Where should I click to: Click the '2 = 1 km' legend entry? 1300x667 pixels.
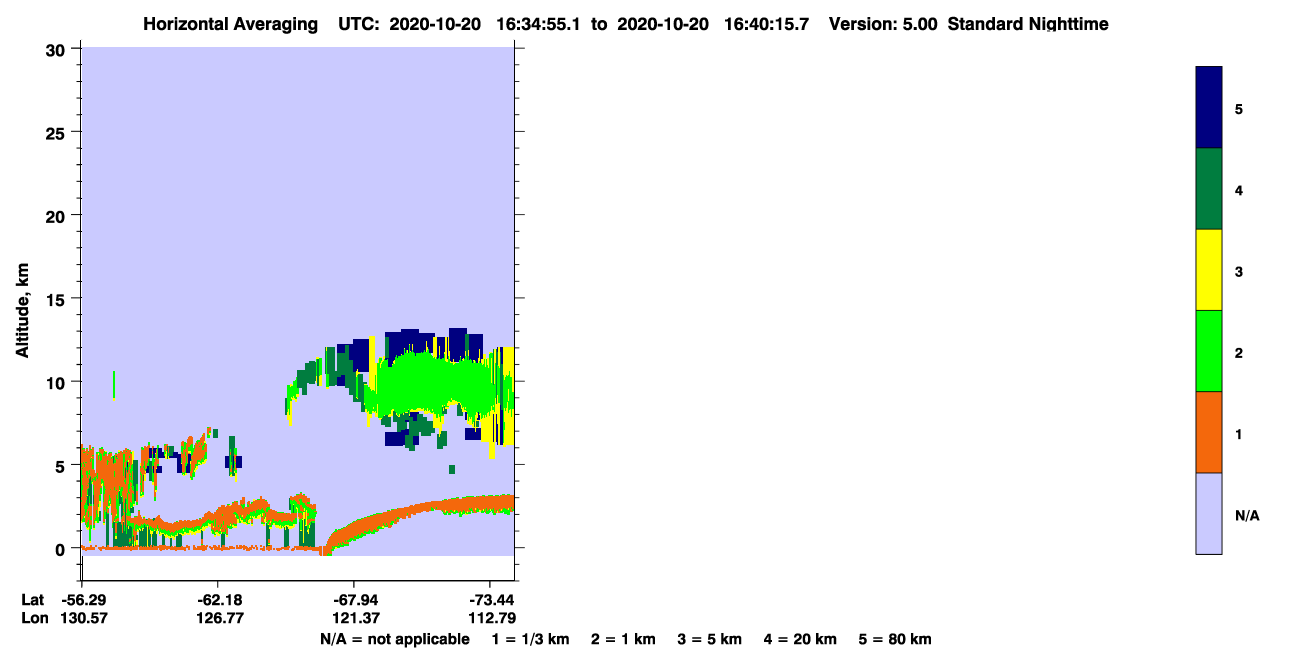(x=623, y=639)
